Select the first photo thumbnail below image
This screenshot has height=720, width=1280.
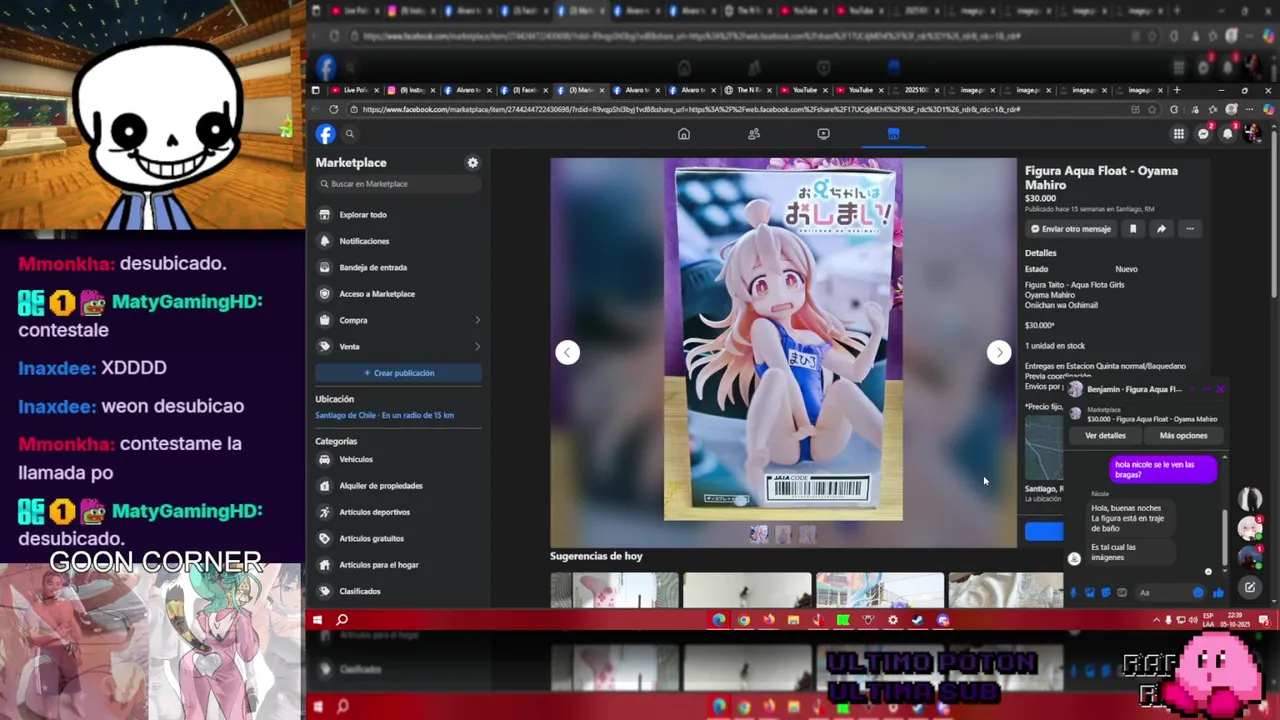[x=759, y=535]
